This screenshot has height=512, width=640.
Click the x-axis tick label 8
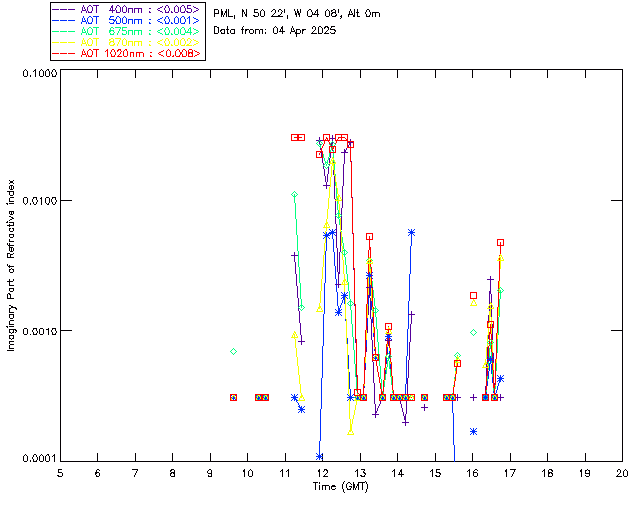173,473
